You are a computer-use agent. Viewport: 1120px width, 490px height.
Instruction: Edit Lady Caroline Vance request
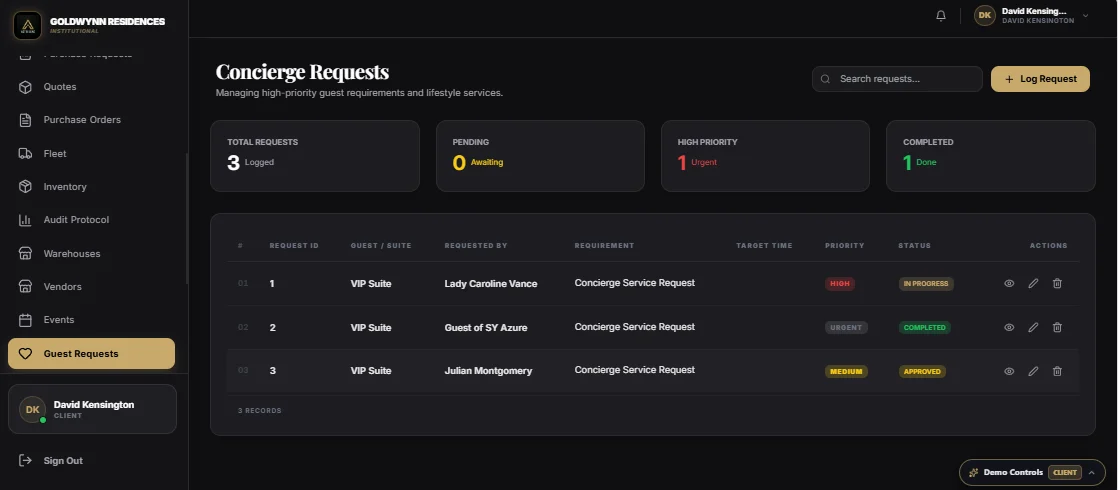[x=1033, y=284]
